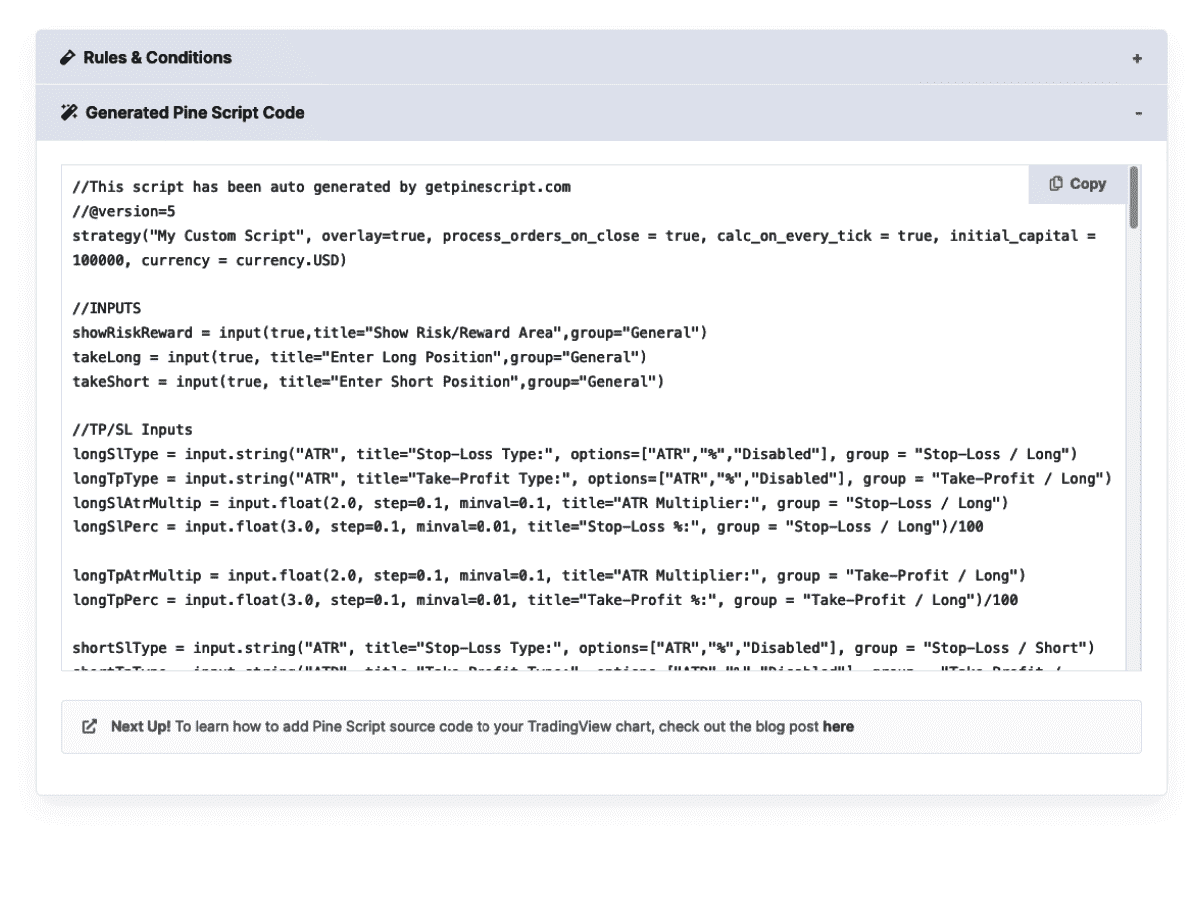Place cursor on the //@version=5 line

(124, 212)
